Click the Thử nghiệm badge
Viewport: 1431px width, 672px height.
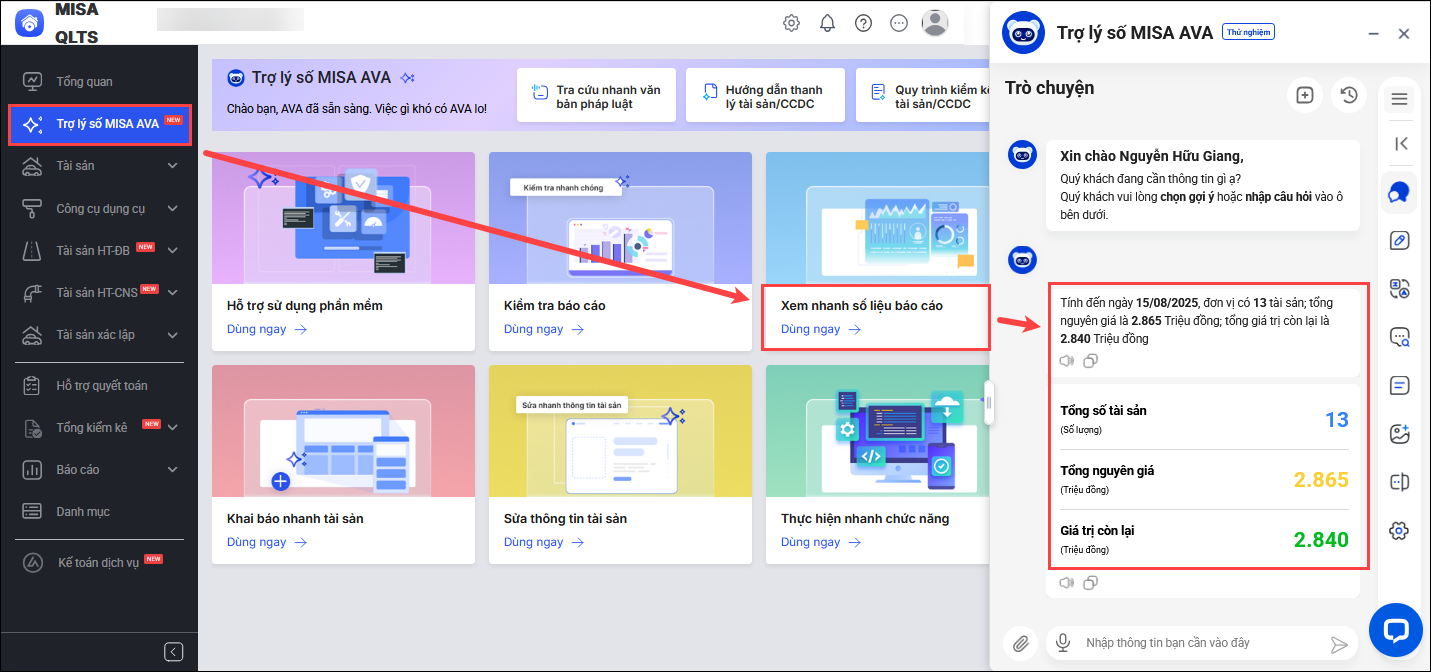coord(1250,32)
